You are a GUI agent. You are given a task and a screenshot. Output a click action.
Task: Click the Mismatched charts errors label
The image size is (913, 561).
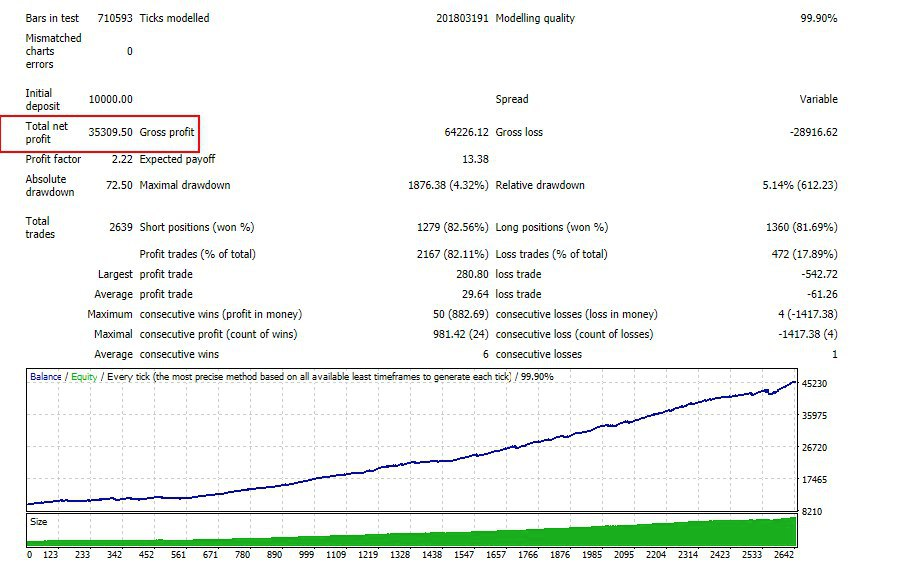tap(54, 51)
